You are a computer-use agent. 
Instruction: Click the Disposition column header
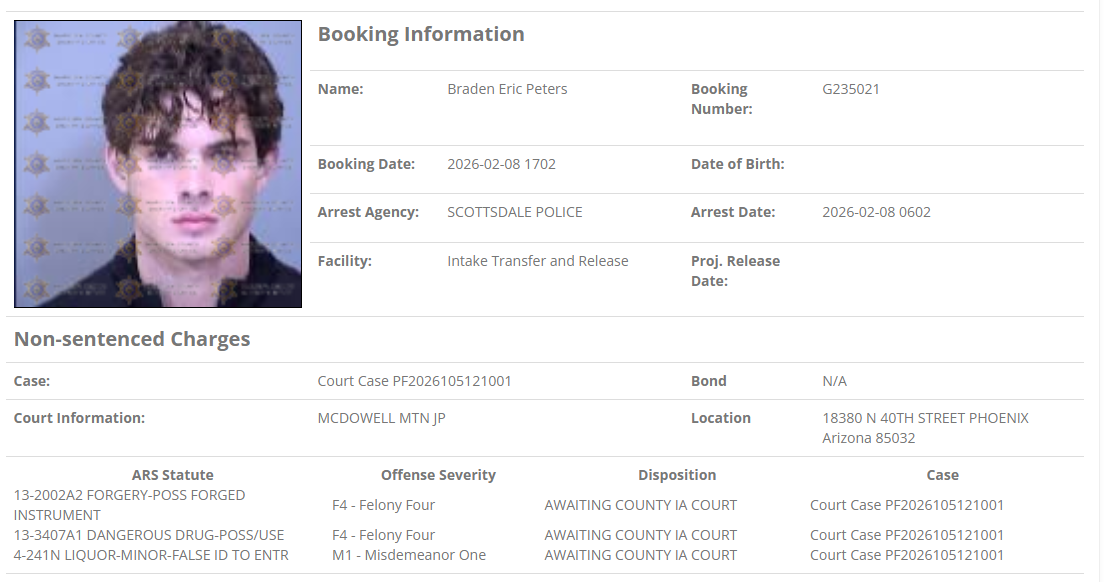[677, 475]
